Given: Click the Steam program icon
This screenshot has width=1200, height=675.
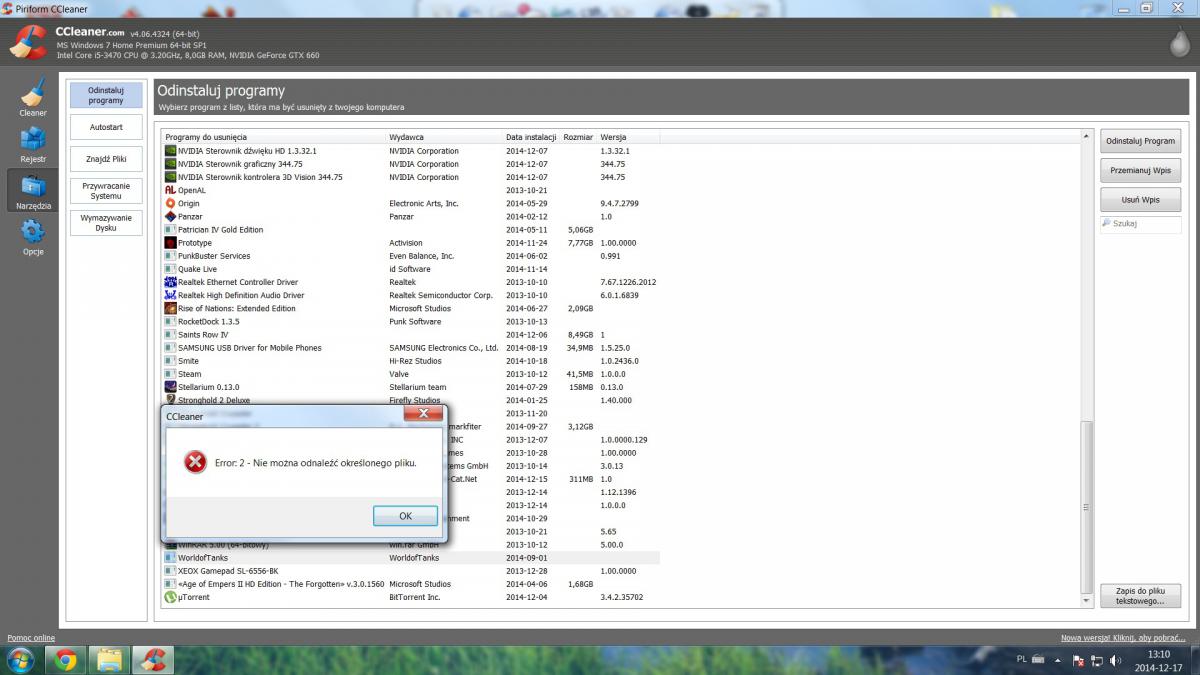Looking at the screenshot, I should click(x=170, y=374).
